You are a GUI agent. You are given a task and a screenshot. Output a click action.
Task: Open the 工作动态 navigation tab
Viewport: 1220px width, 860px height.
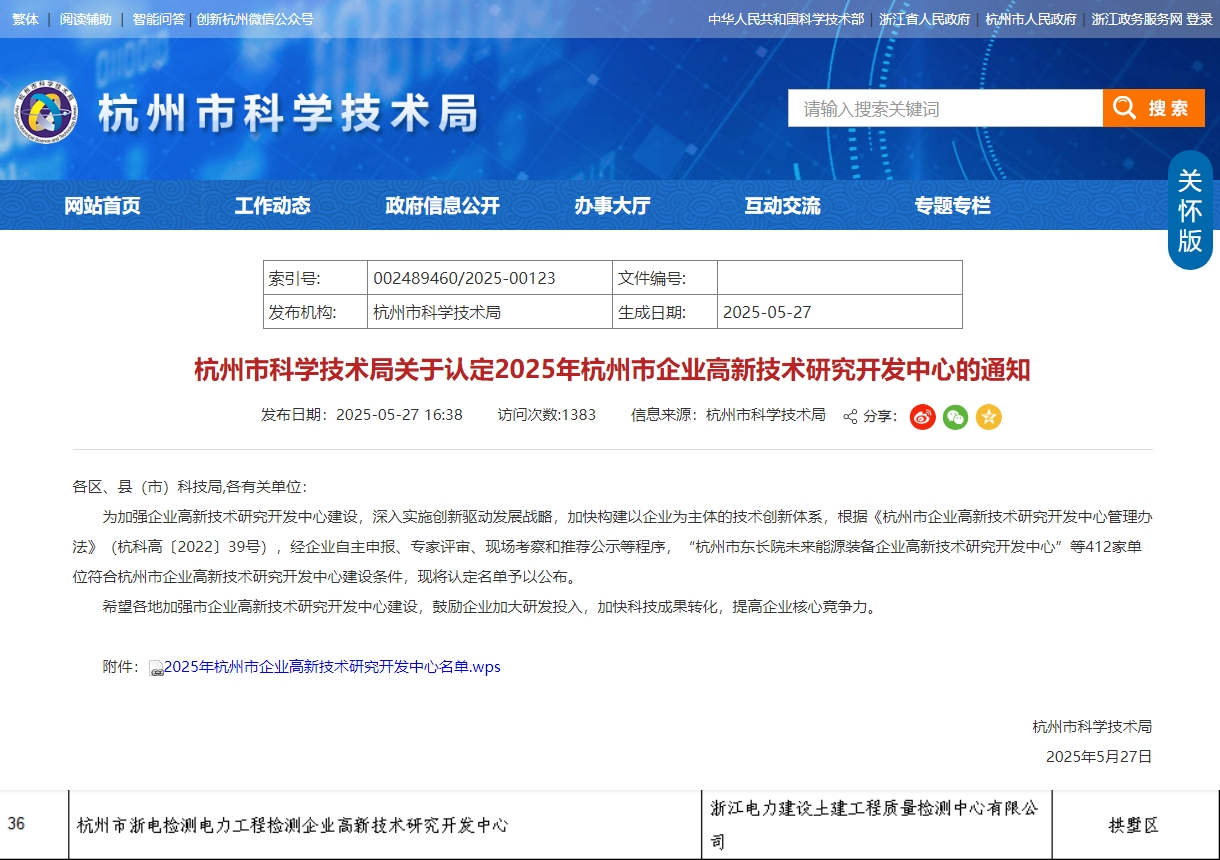272,206
